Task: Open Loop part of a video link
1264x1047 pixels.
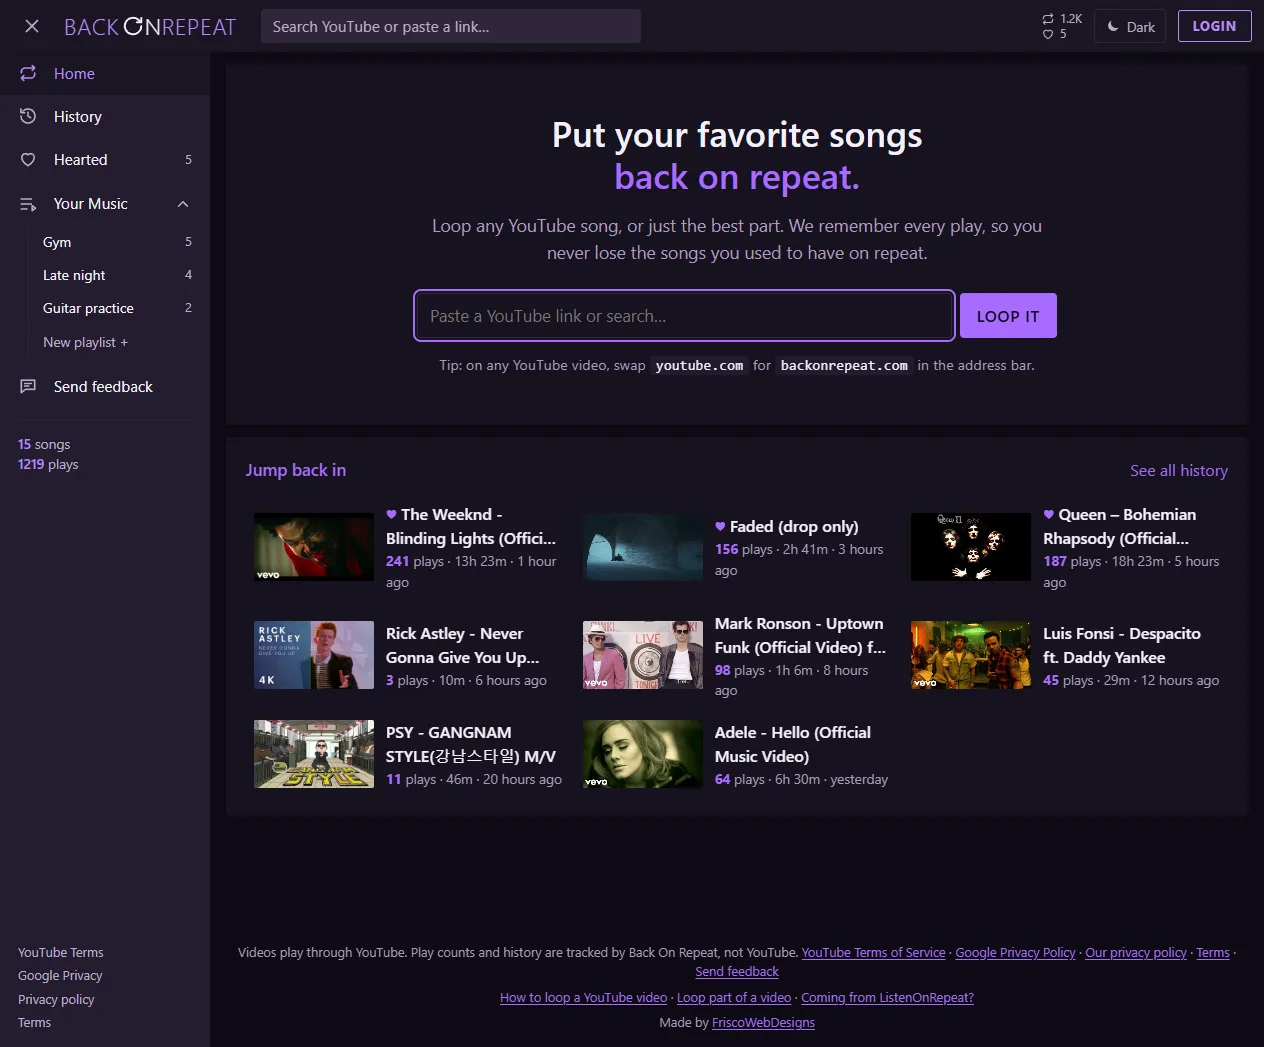Action: click(734, 997)
